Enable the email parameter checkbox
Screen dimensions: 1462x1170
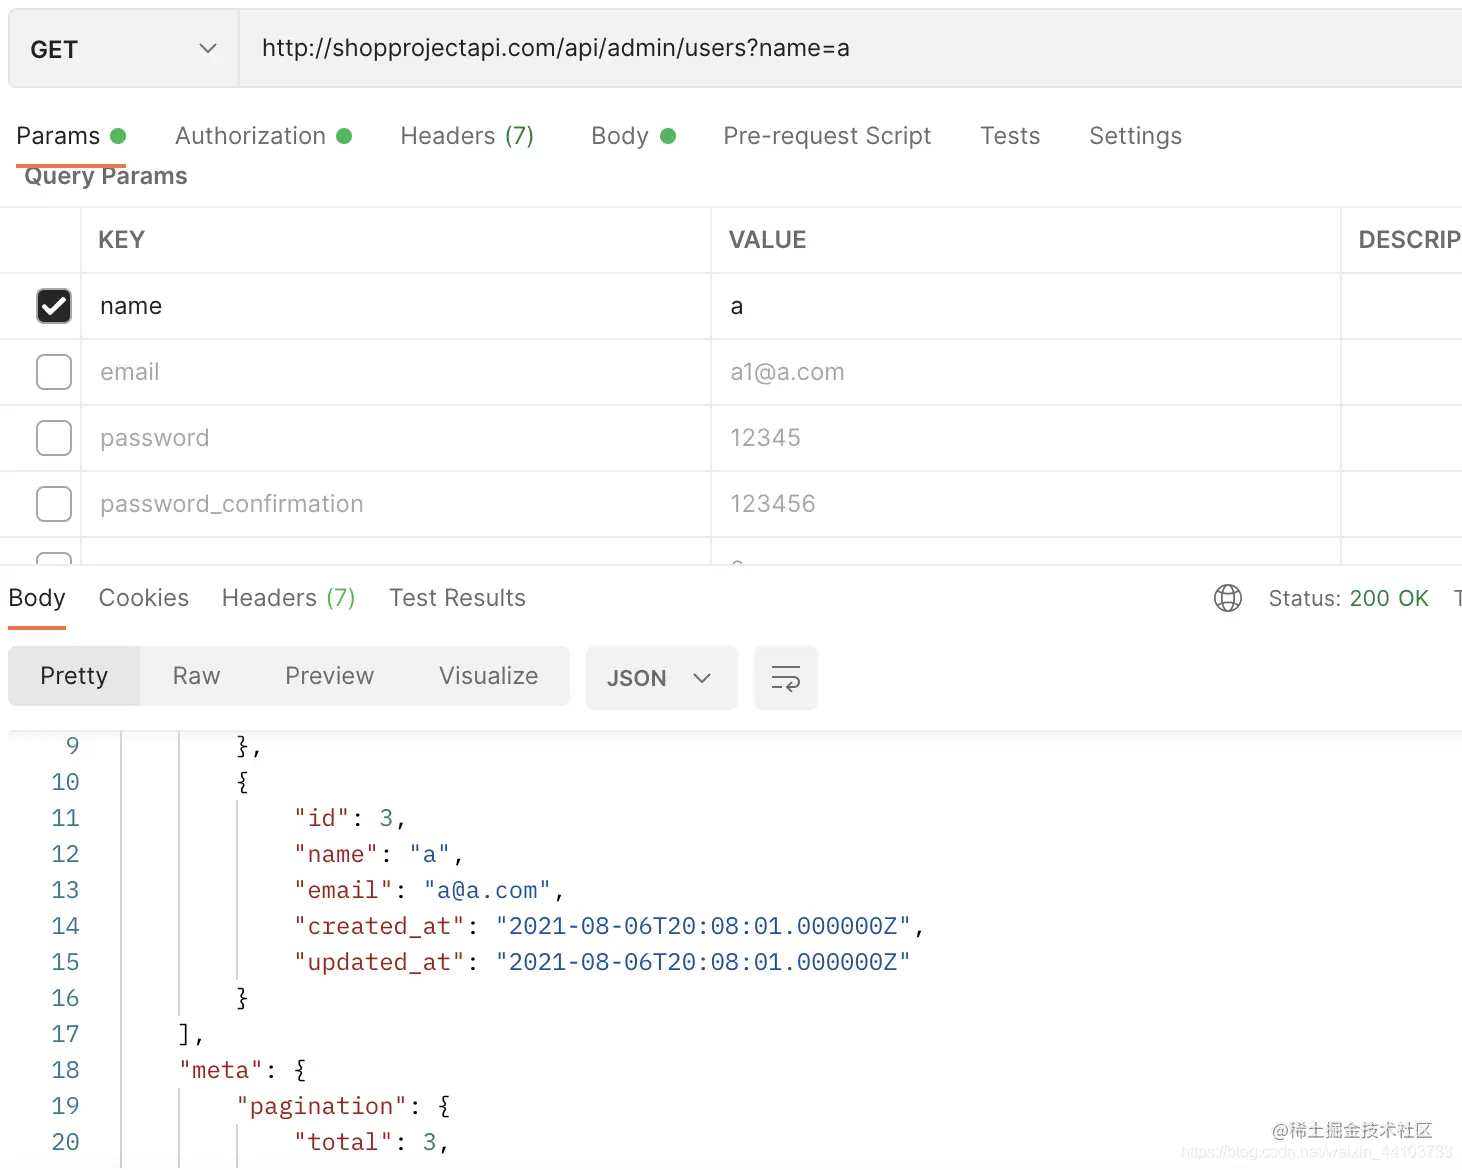pyautogui.click(x=54, y=372)
